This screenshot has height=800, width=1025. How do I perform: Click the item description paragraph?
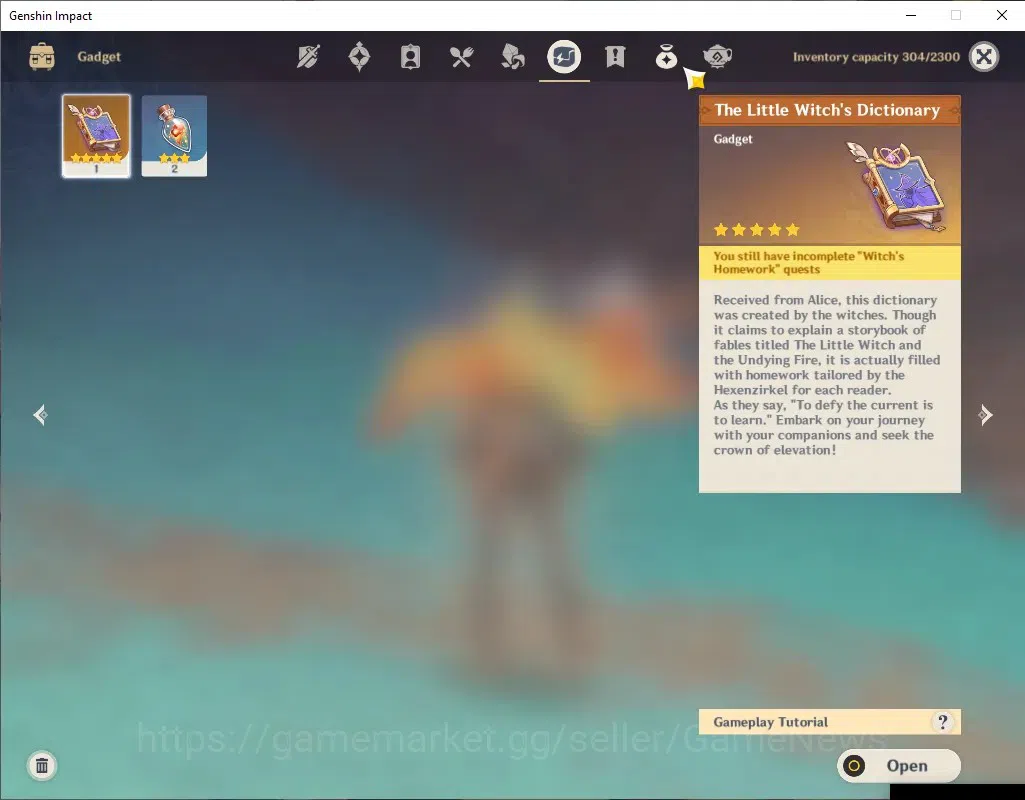coord(826,375)
